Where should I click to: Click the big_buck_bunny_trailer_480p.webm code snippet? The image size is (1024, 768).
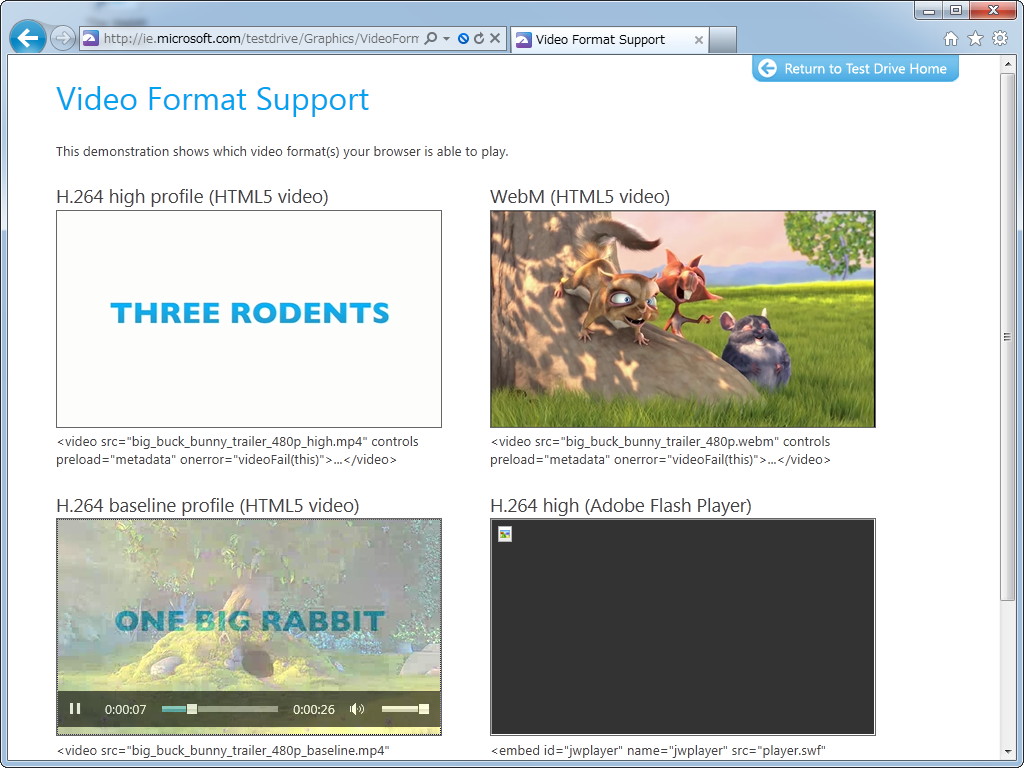pyautogui.click(x=660, y=451)
